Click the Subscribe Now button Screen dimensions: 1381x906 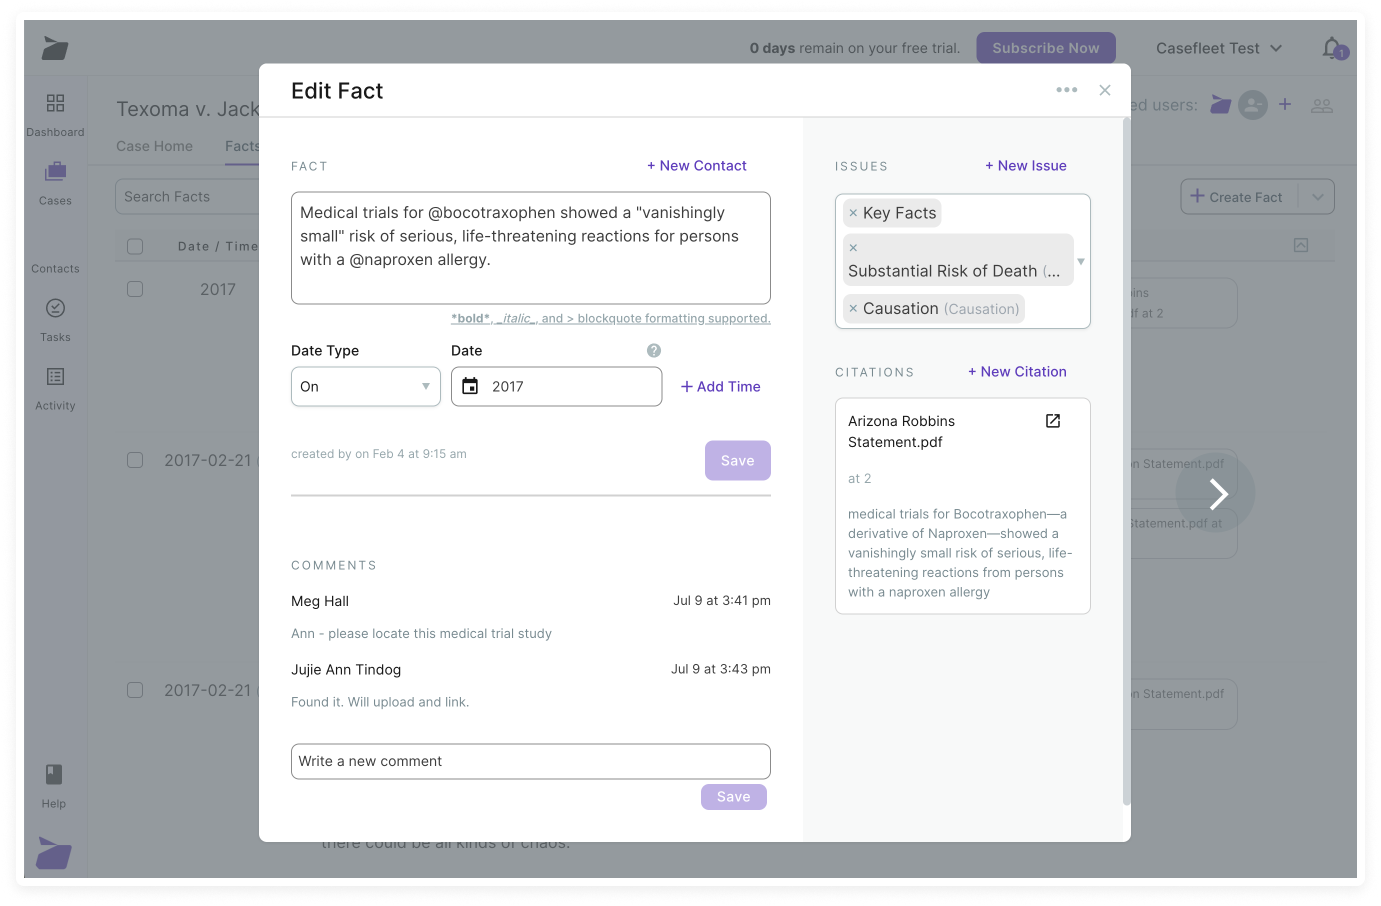pos(1045,47)
